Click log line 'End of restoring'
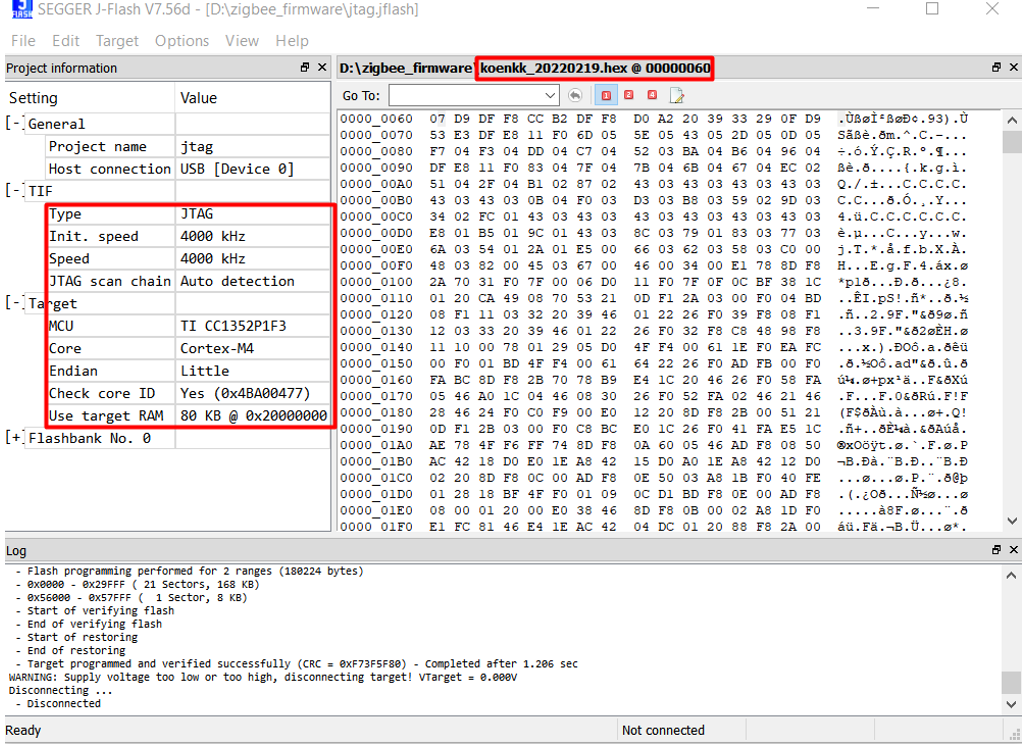This screenshot has height=744, width=1022. [76, 650]
